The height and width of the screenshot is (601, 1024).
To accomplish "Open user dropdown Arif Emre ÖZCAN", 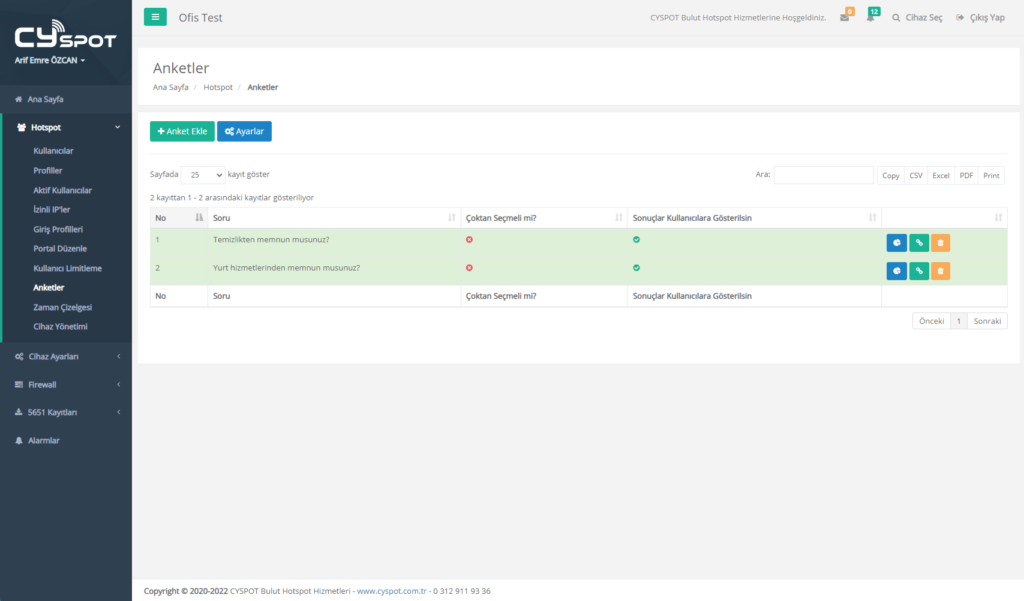I will point(50,60).
